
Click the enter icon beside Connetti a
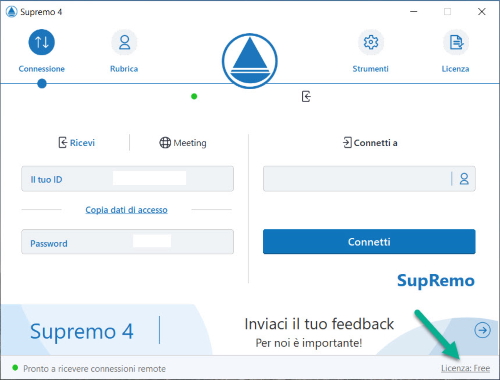[x=347, y=142]
